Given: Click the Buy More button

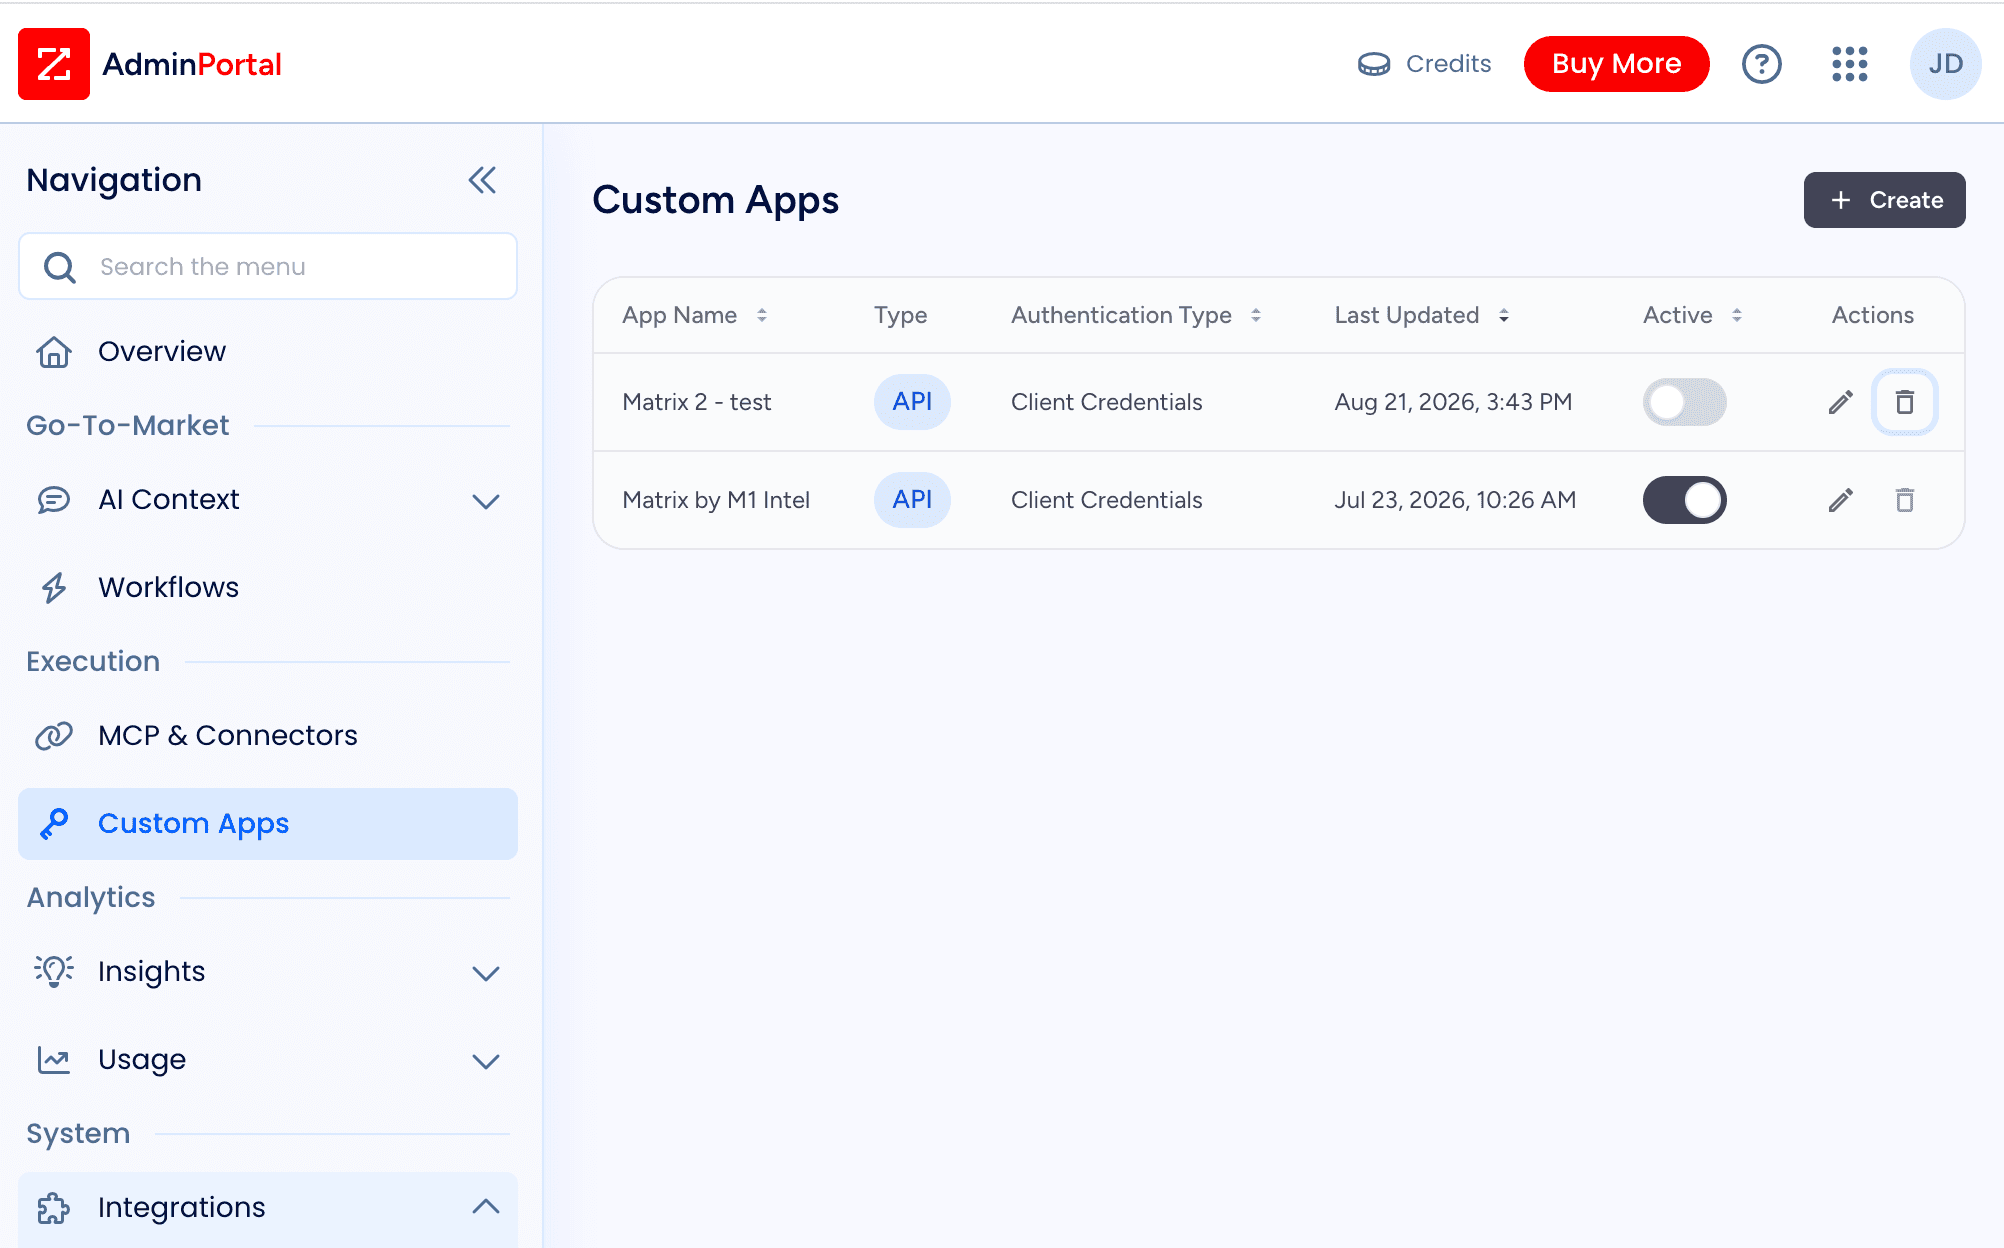Looking at the screenshot, I should click(x=1616, y=64).
